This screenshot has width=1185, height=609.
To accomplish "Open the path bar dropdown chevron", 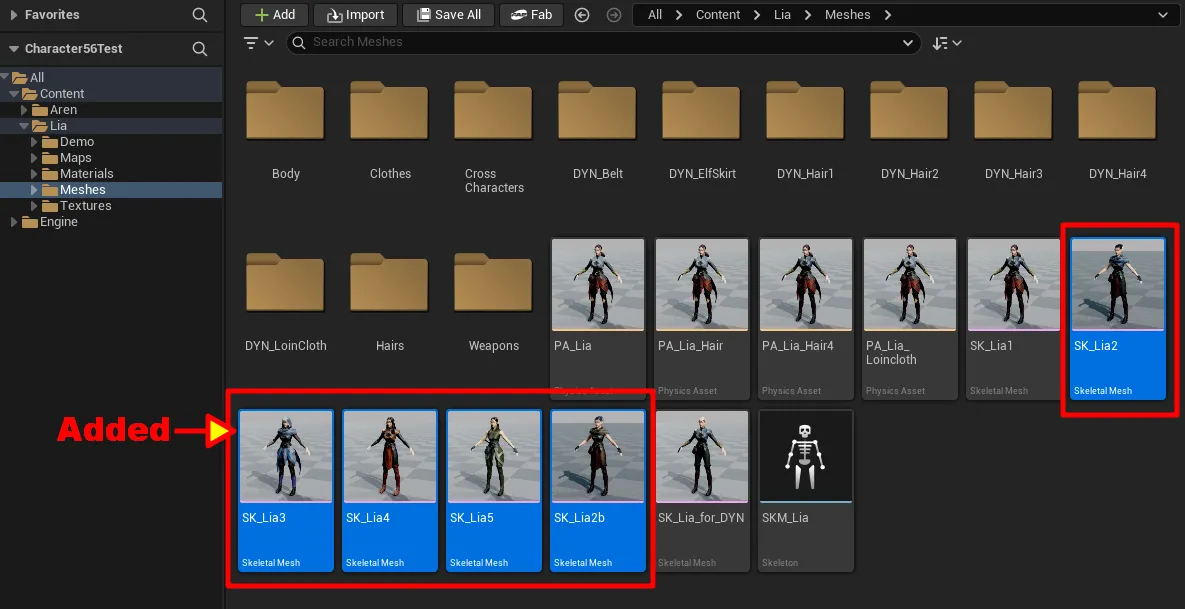I will pyautogui.click(x=1163, y=15).
